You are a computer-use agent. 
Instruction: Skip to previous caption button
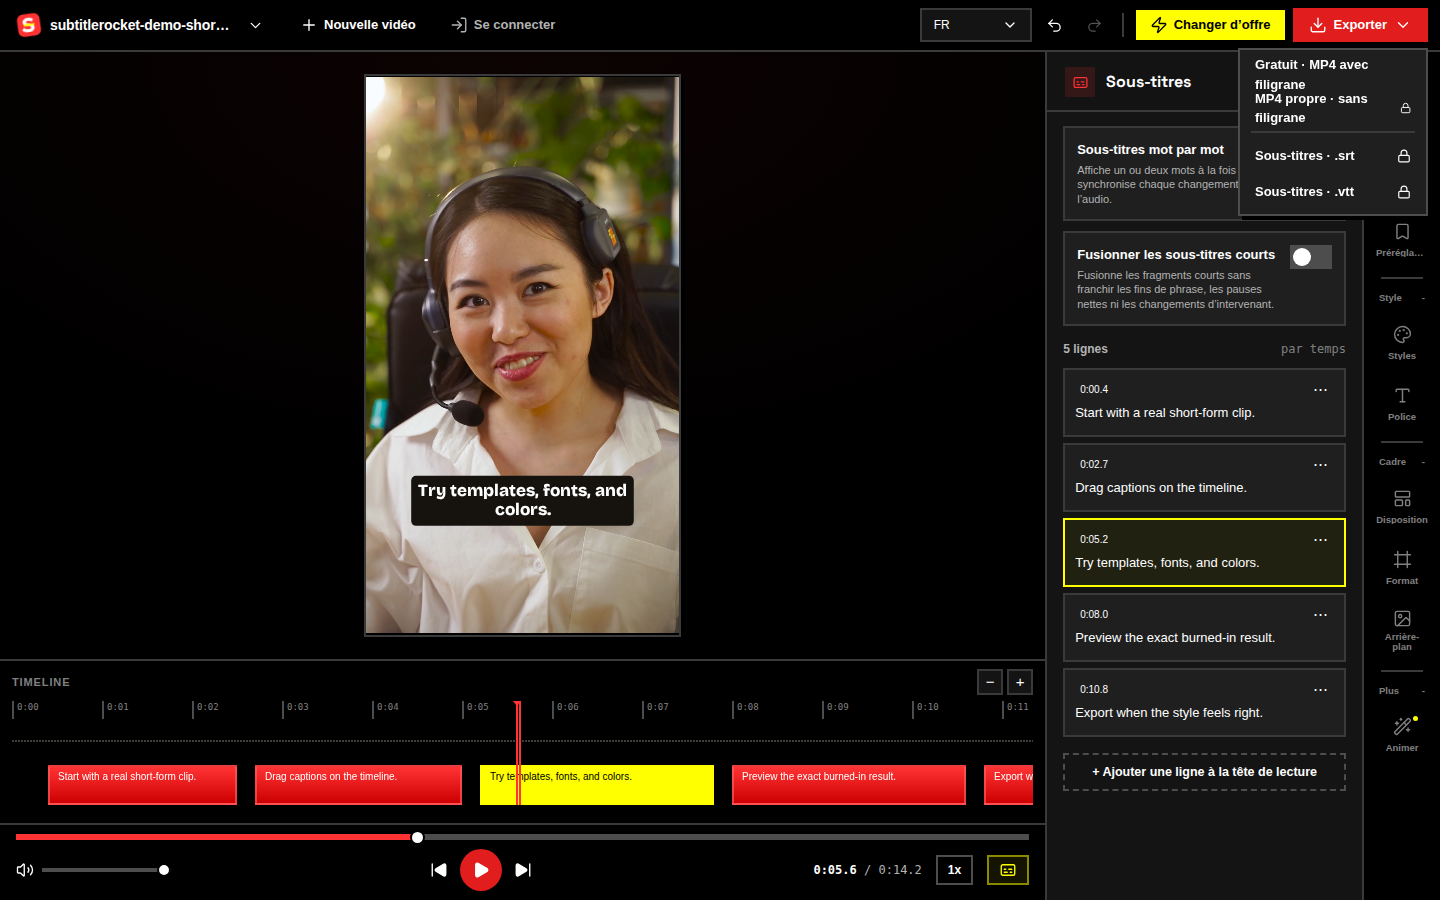tap(438, 870)
